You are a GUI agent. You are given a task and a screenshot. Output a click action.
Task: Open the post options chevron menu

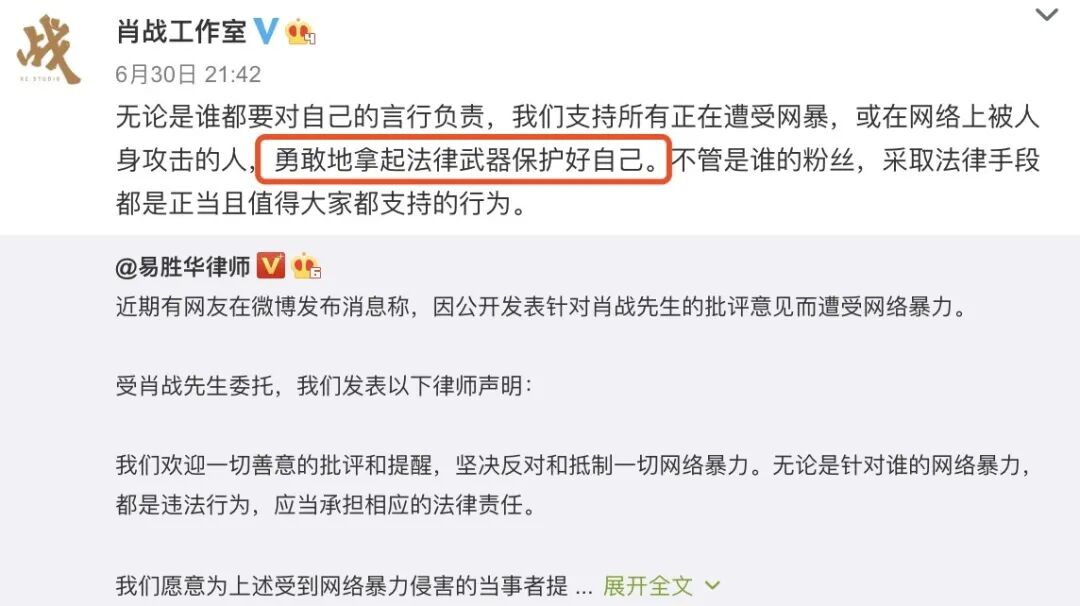(x=1047, y=14)
